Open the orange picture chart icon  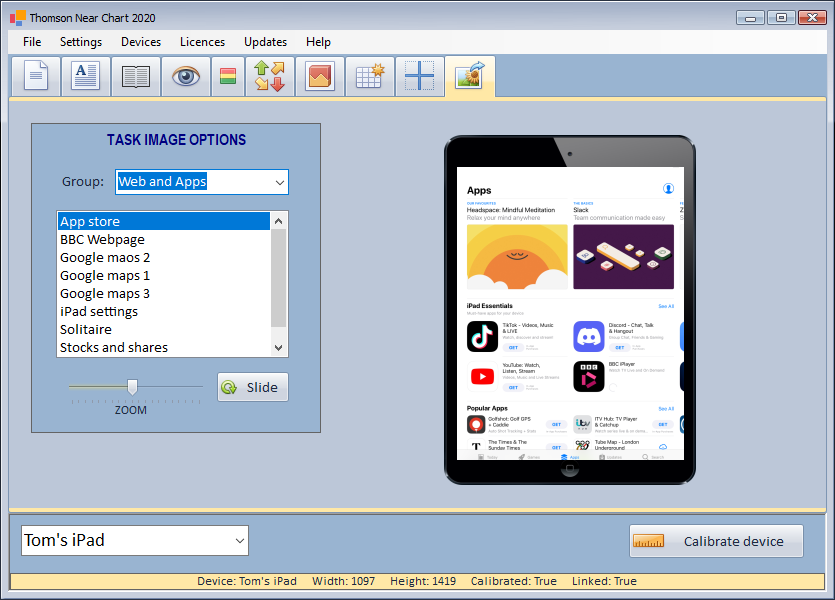pyautogui.click(x=320, y=77)
